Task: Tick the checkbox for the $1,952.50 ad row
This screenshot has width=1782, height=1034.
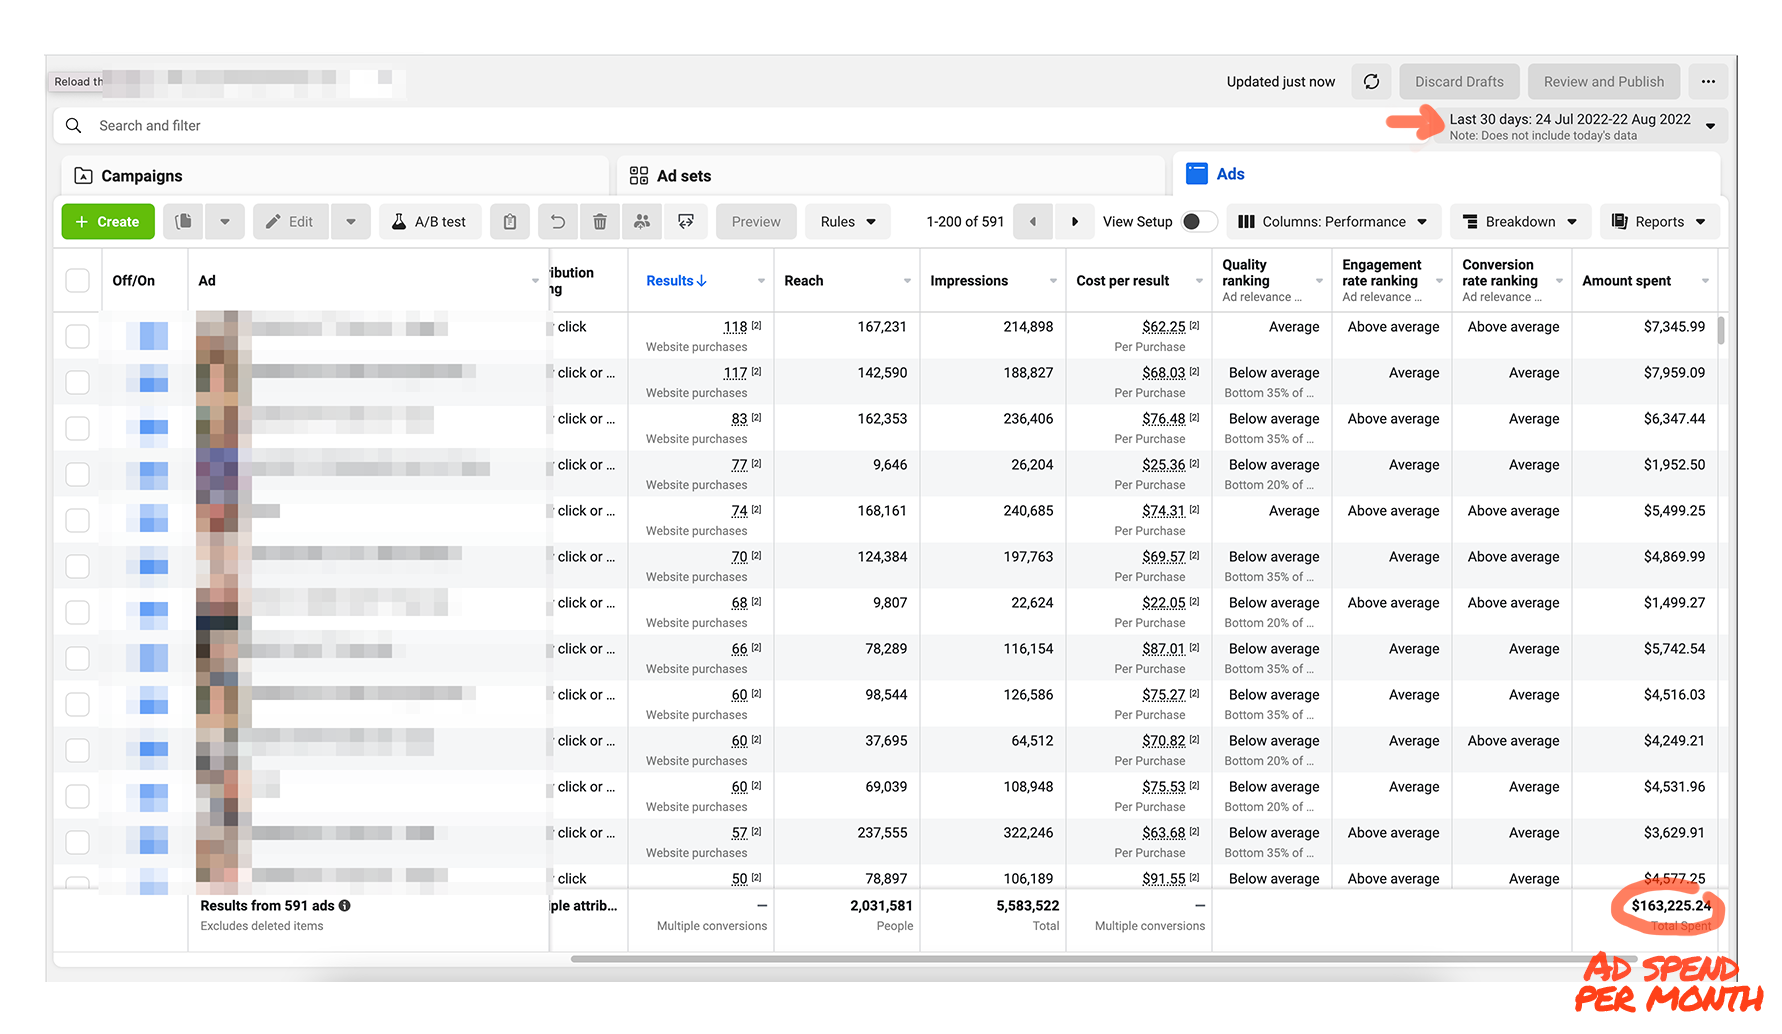Action: [x=77, y=474]
